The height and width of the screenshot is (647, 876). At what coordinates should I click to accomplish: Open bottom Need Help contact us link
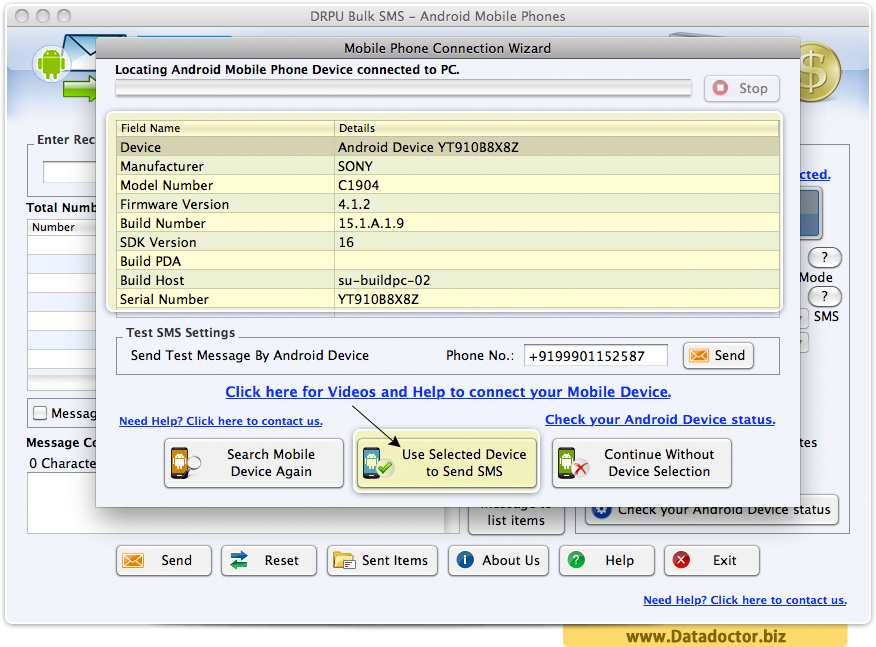click(x=745, y=600)
